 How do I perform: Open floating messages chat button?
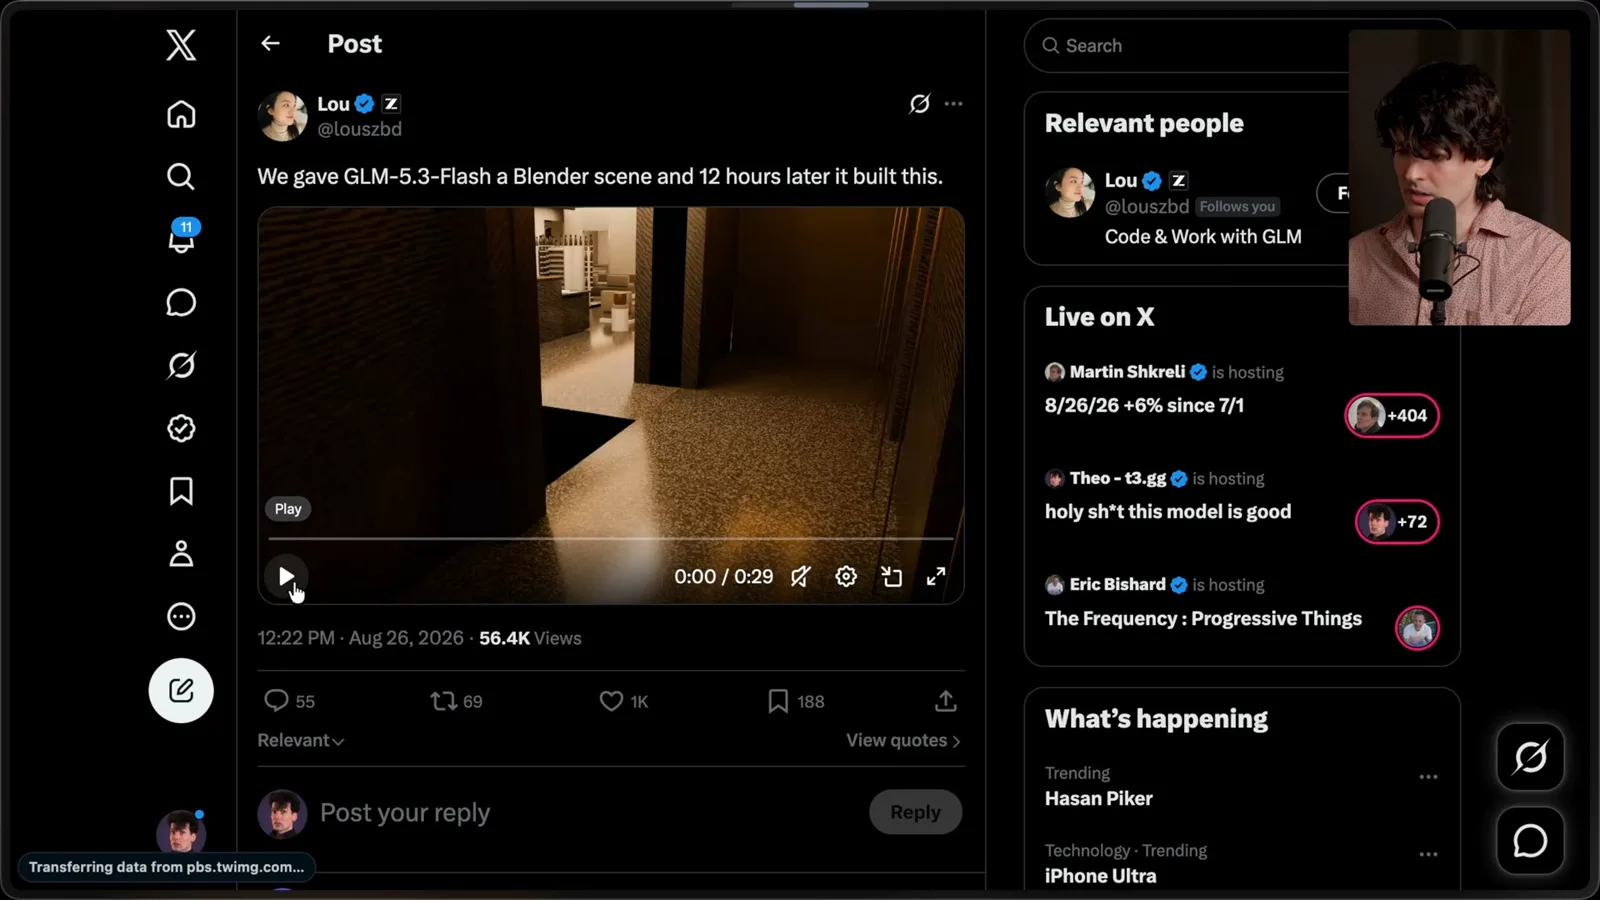1530,841
